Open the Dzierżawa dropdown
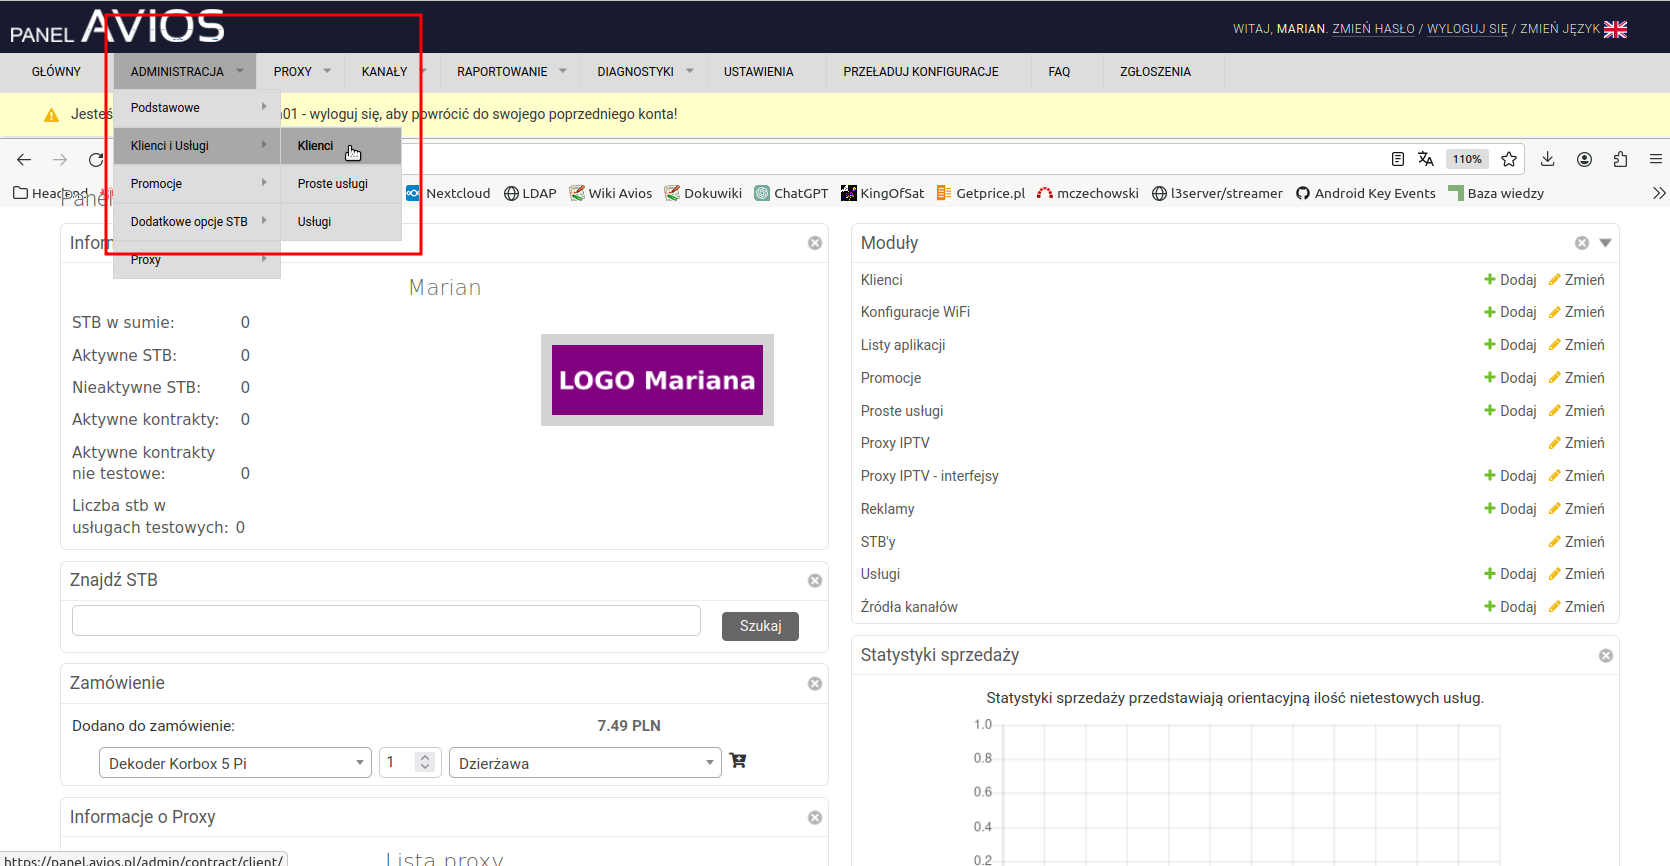This screenshot has height=866, width=1670. 585,763
